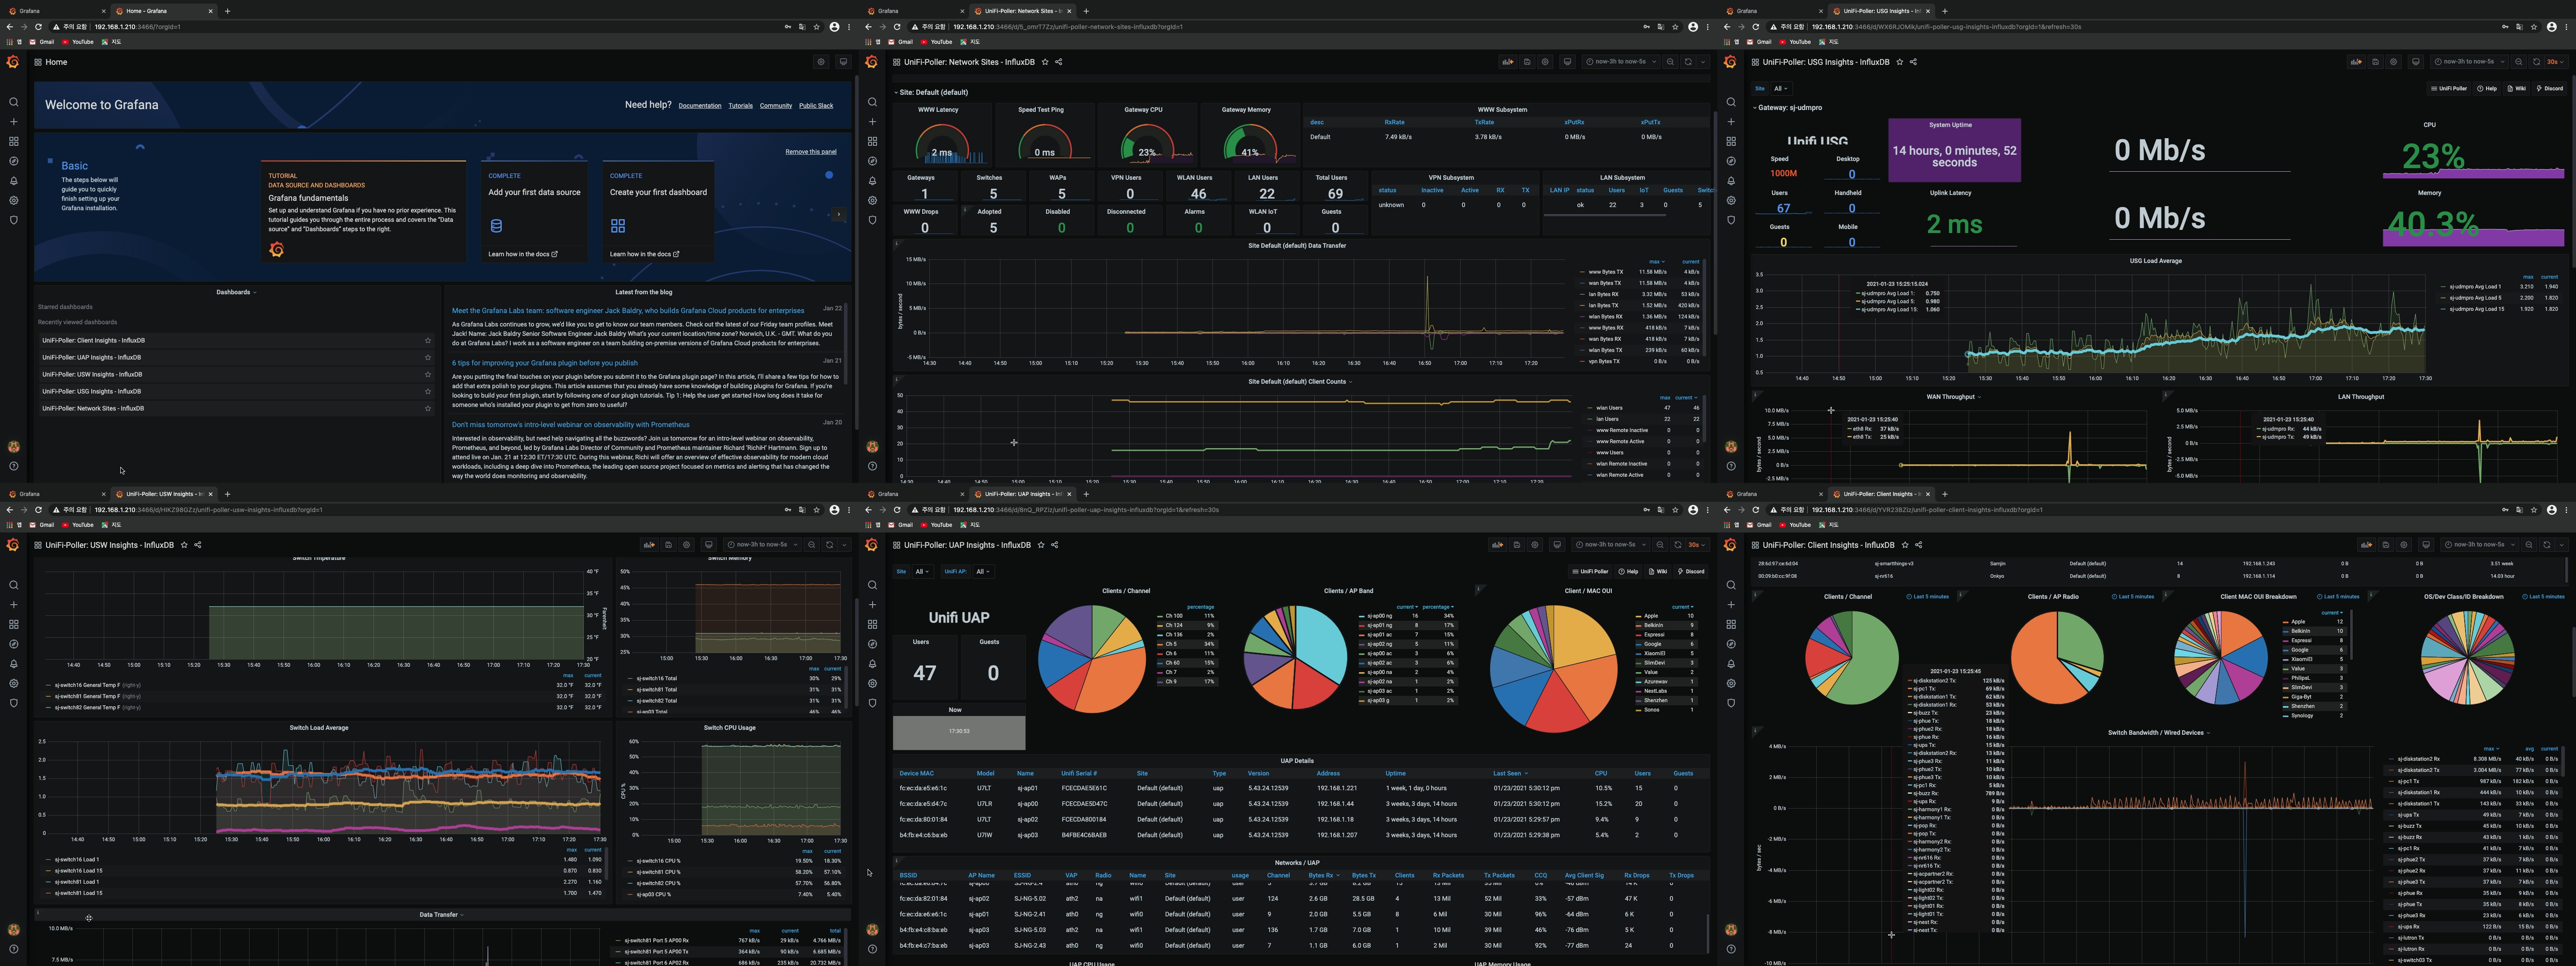Save the UAP Insights dashboard via disk icon
This screenshot has height=966, width=2576.
(1516, 545)
